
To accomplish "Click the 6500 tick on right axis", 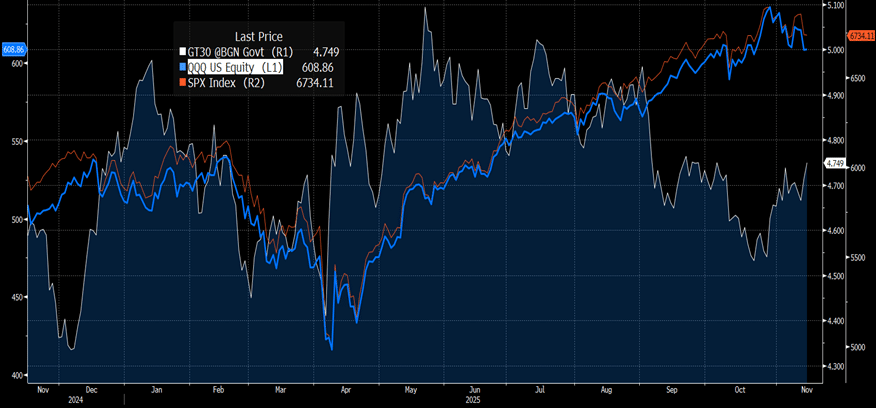I will click(857, 76).
